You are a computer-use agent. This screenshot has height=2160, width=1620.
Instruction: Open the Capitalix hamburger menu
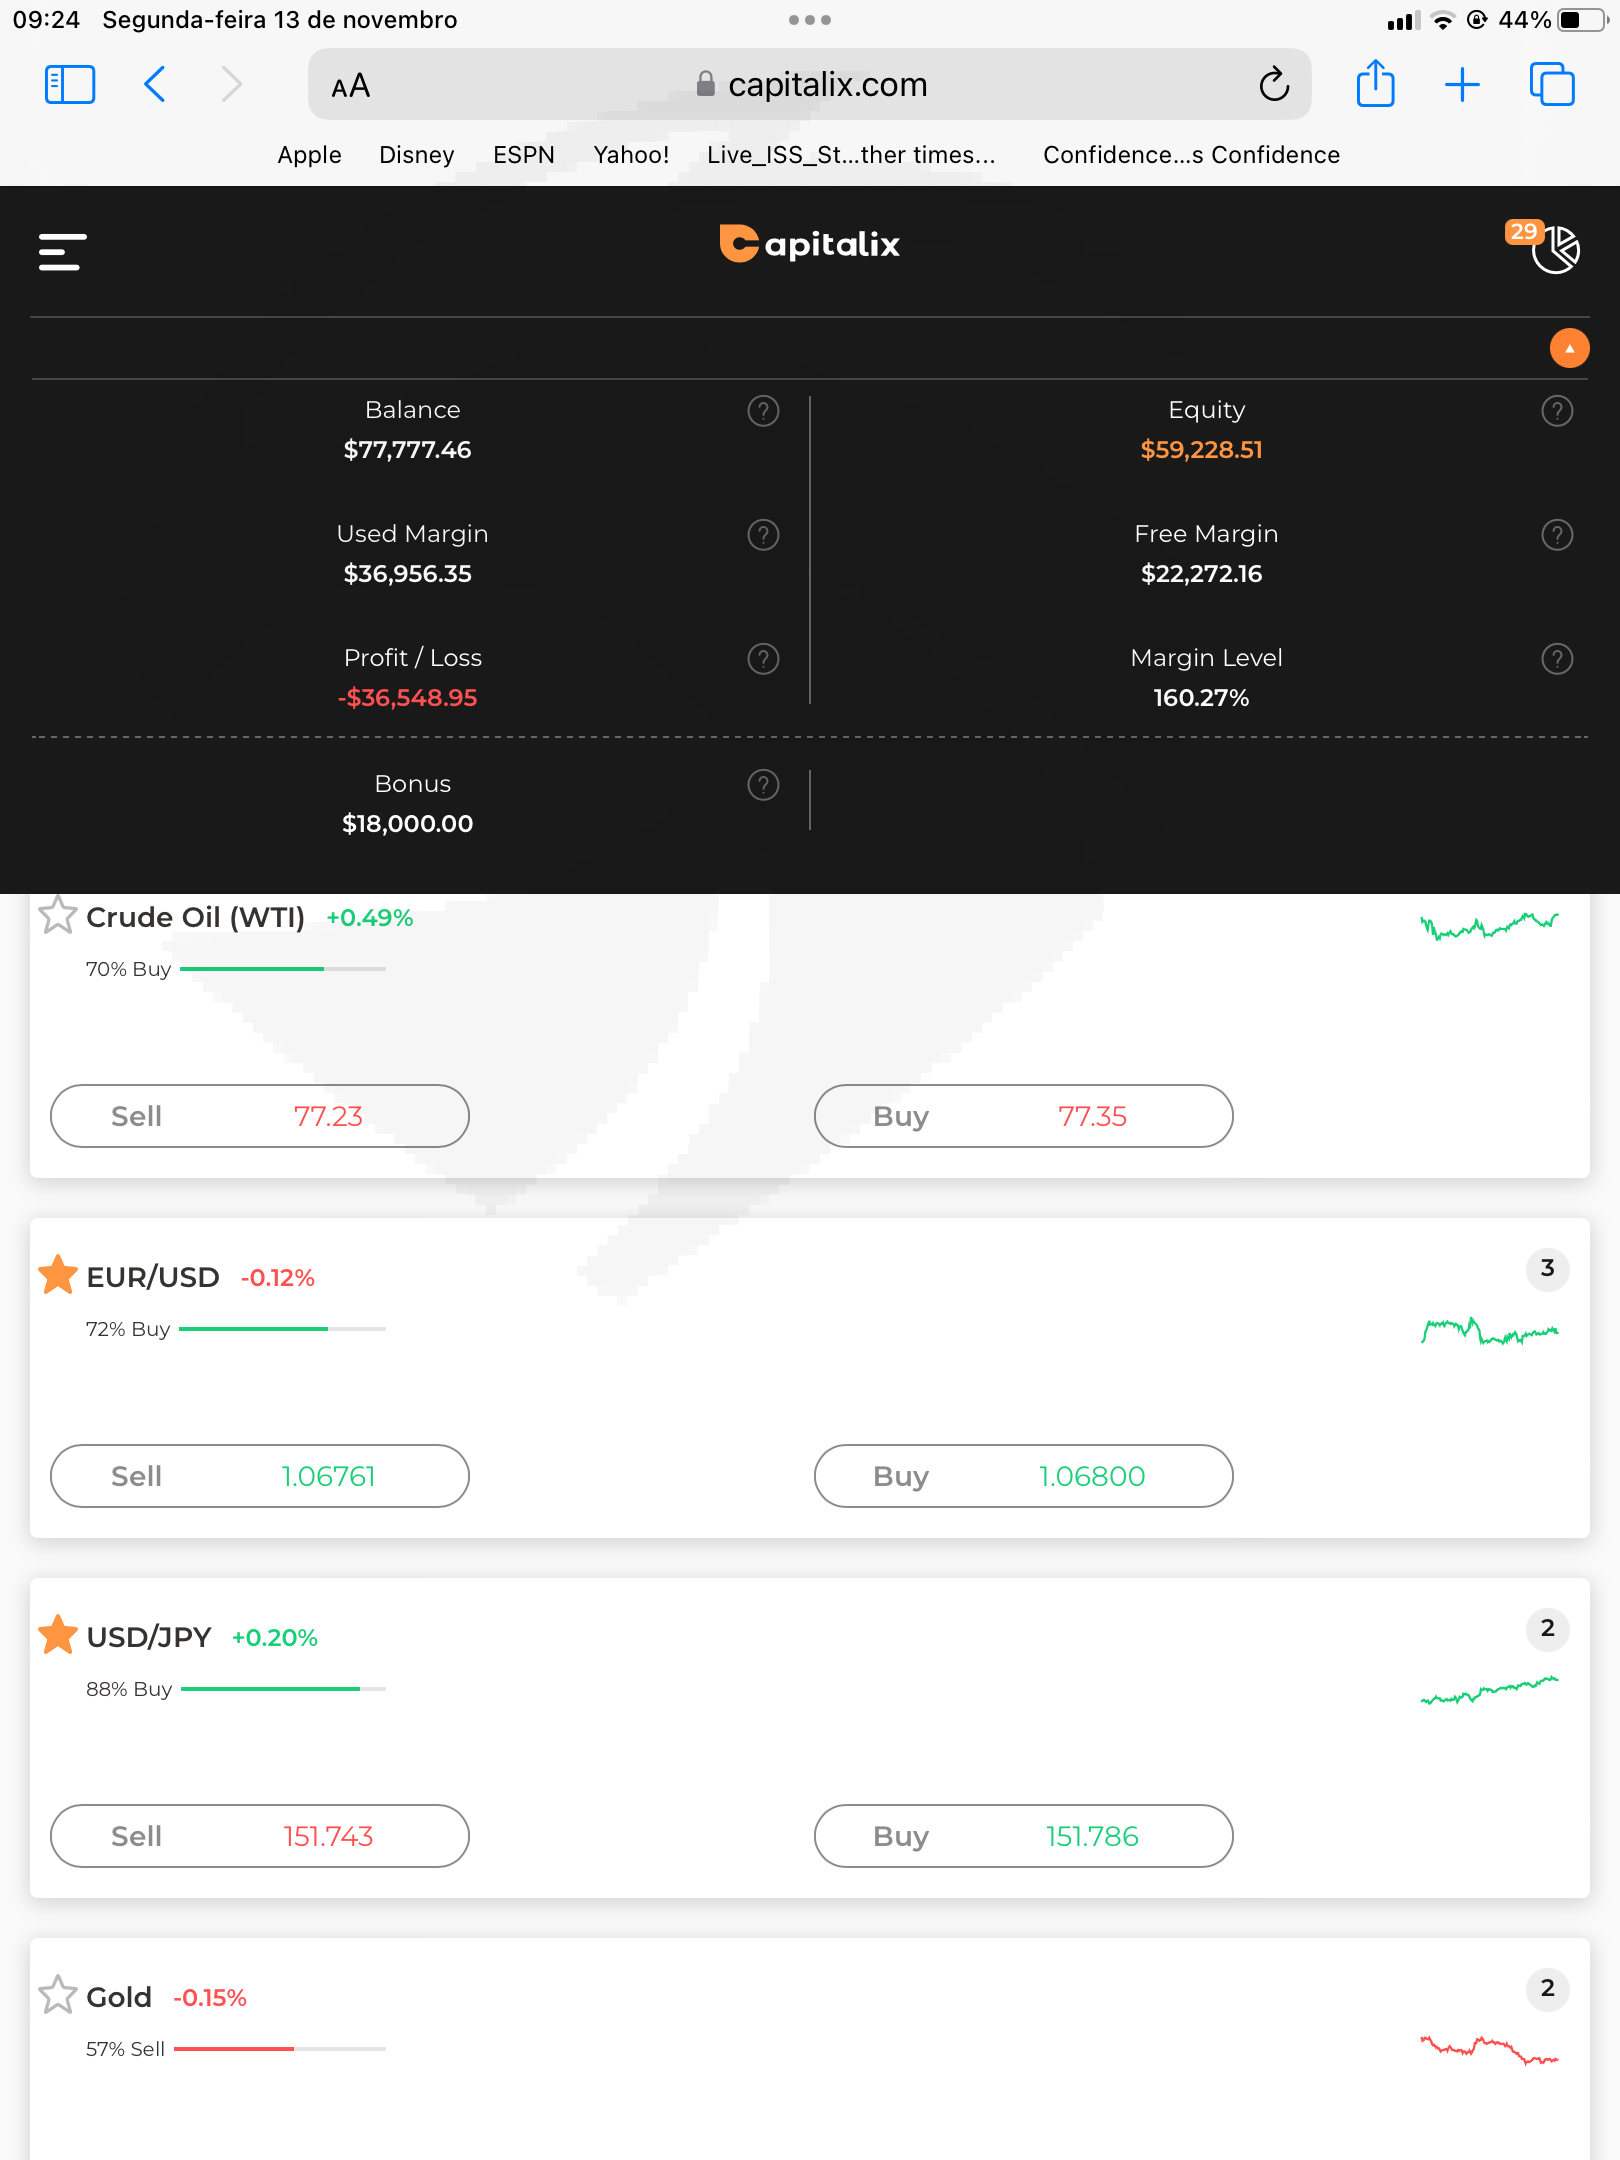[x=62, y=252]
